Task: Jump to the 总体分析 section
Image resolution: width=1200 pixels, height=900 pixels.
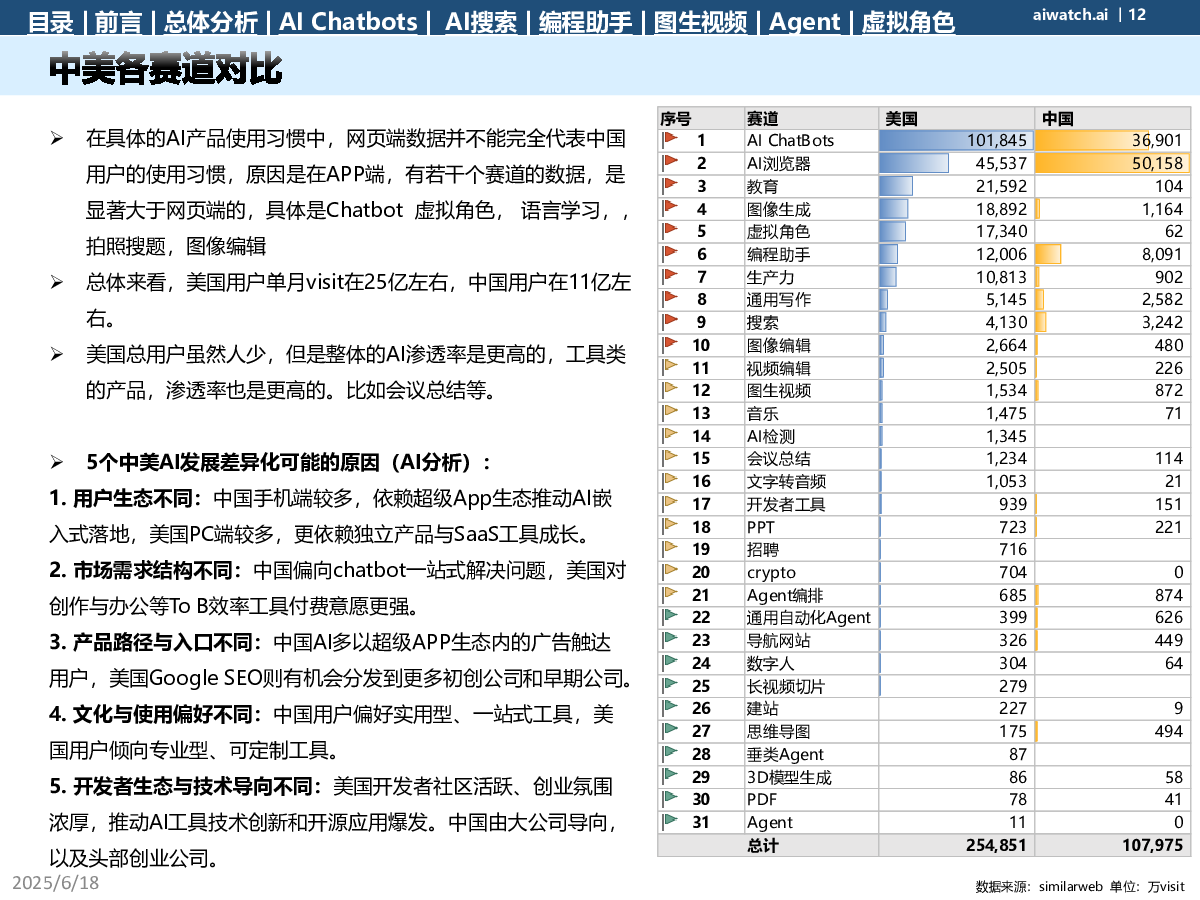Action: [x=210, y=21]
